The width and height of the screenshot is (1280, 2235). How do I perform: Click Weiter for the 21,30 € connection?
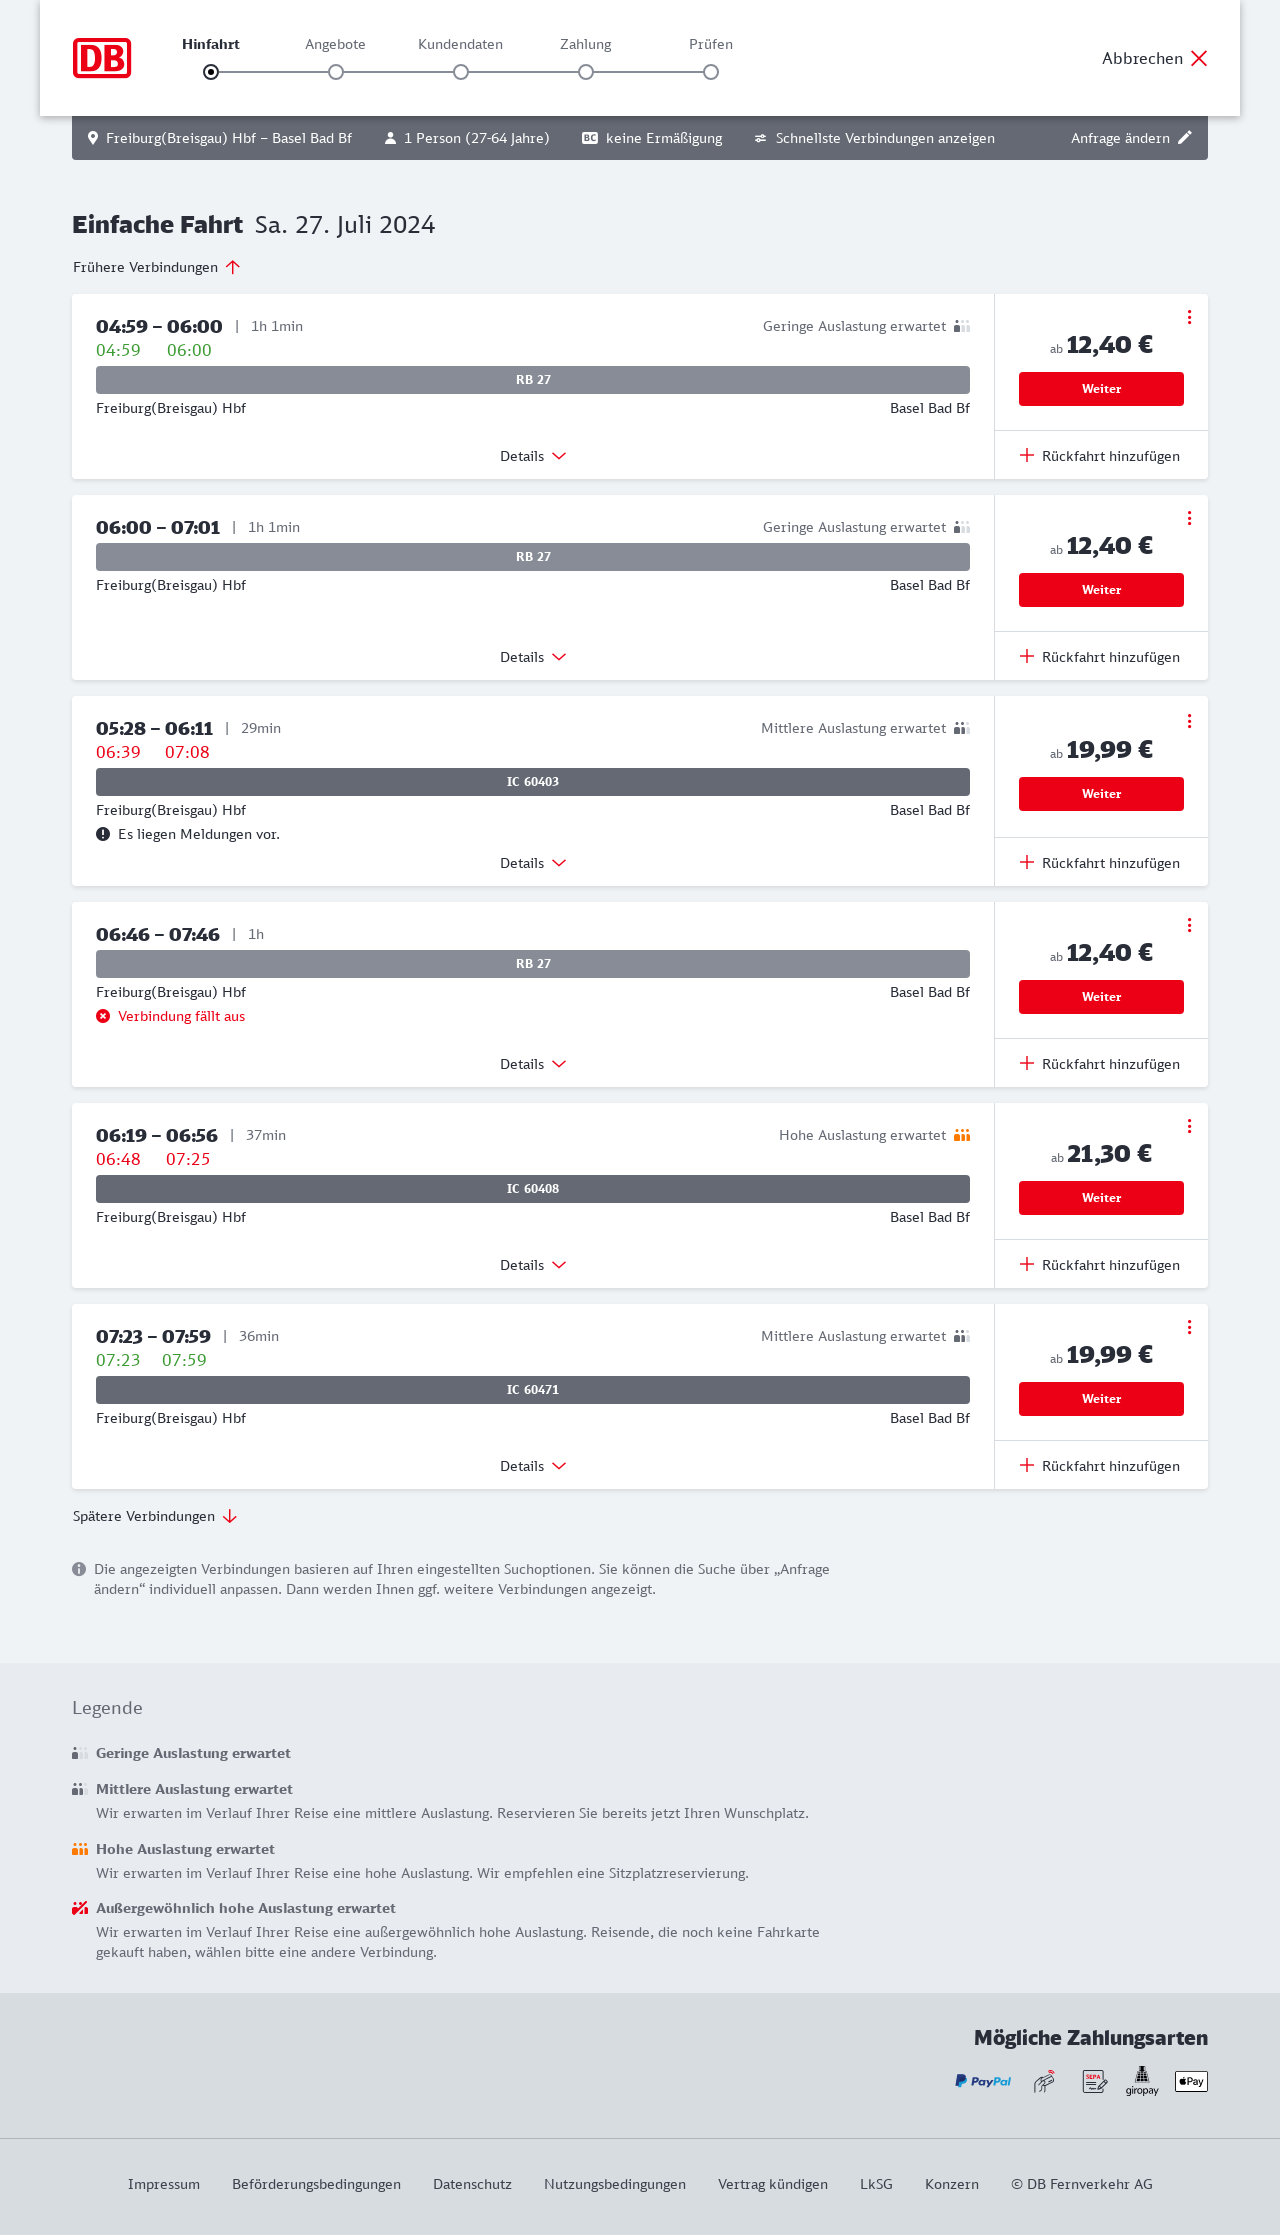coord(1101,1198)
